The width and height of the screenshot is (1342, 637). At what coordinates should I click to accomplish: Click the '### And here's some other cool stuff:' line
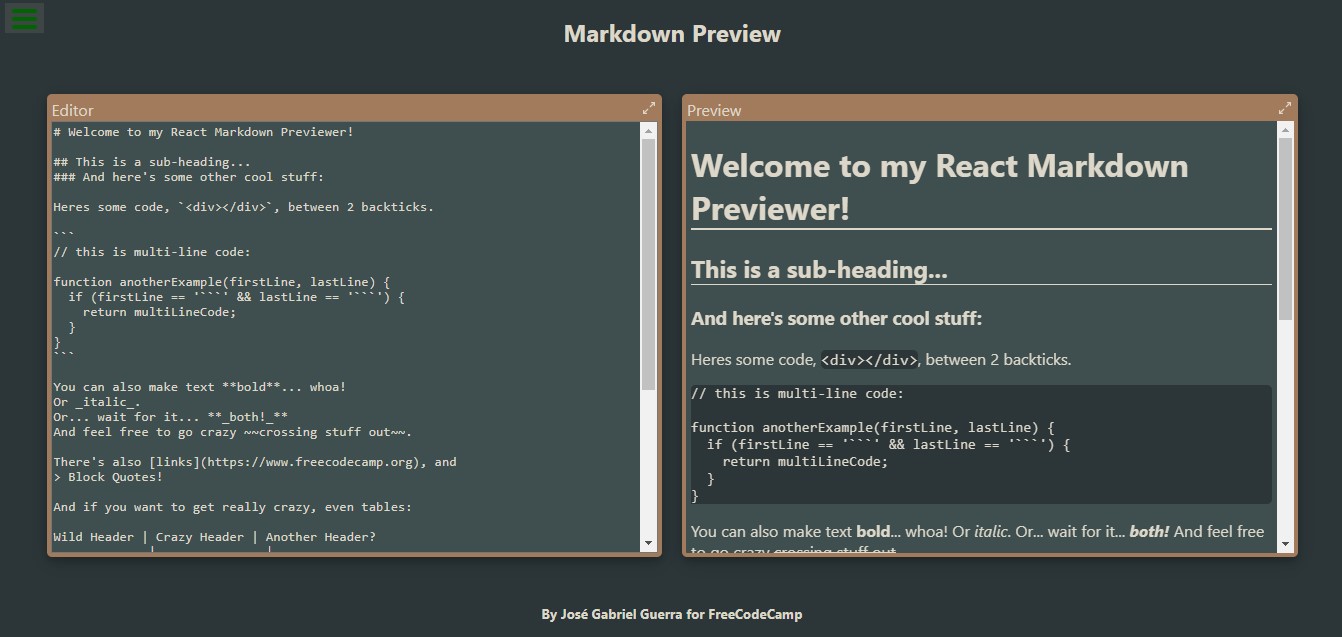coord(188,177)
